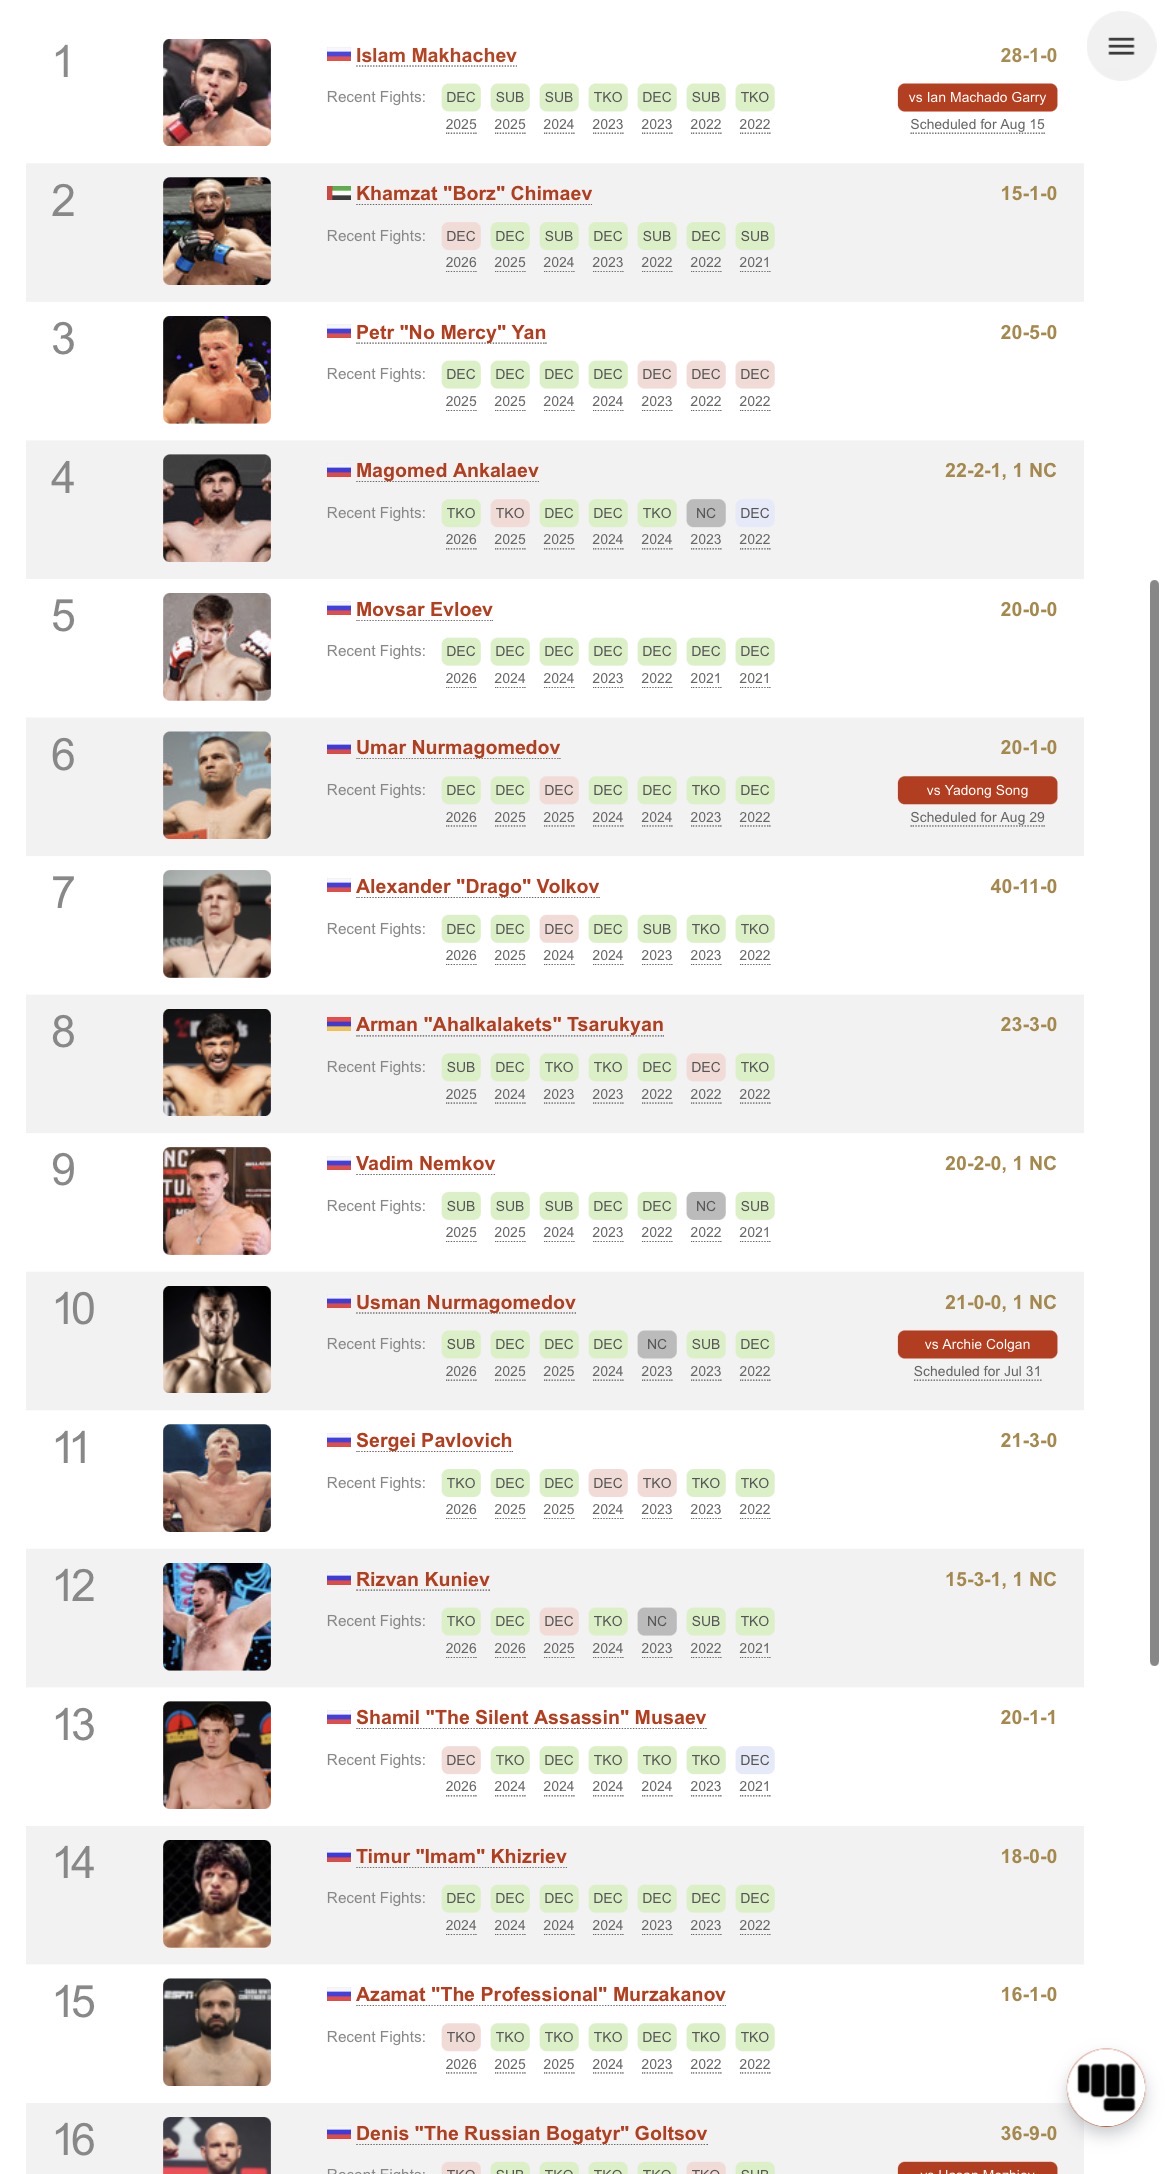Open Shamil "The Silent Assassin" Musaev link

tap(531, 1717)
